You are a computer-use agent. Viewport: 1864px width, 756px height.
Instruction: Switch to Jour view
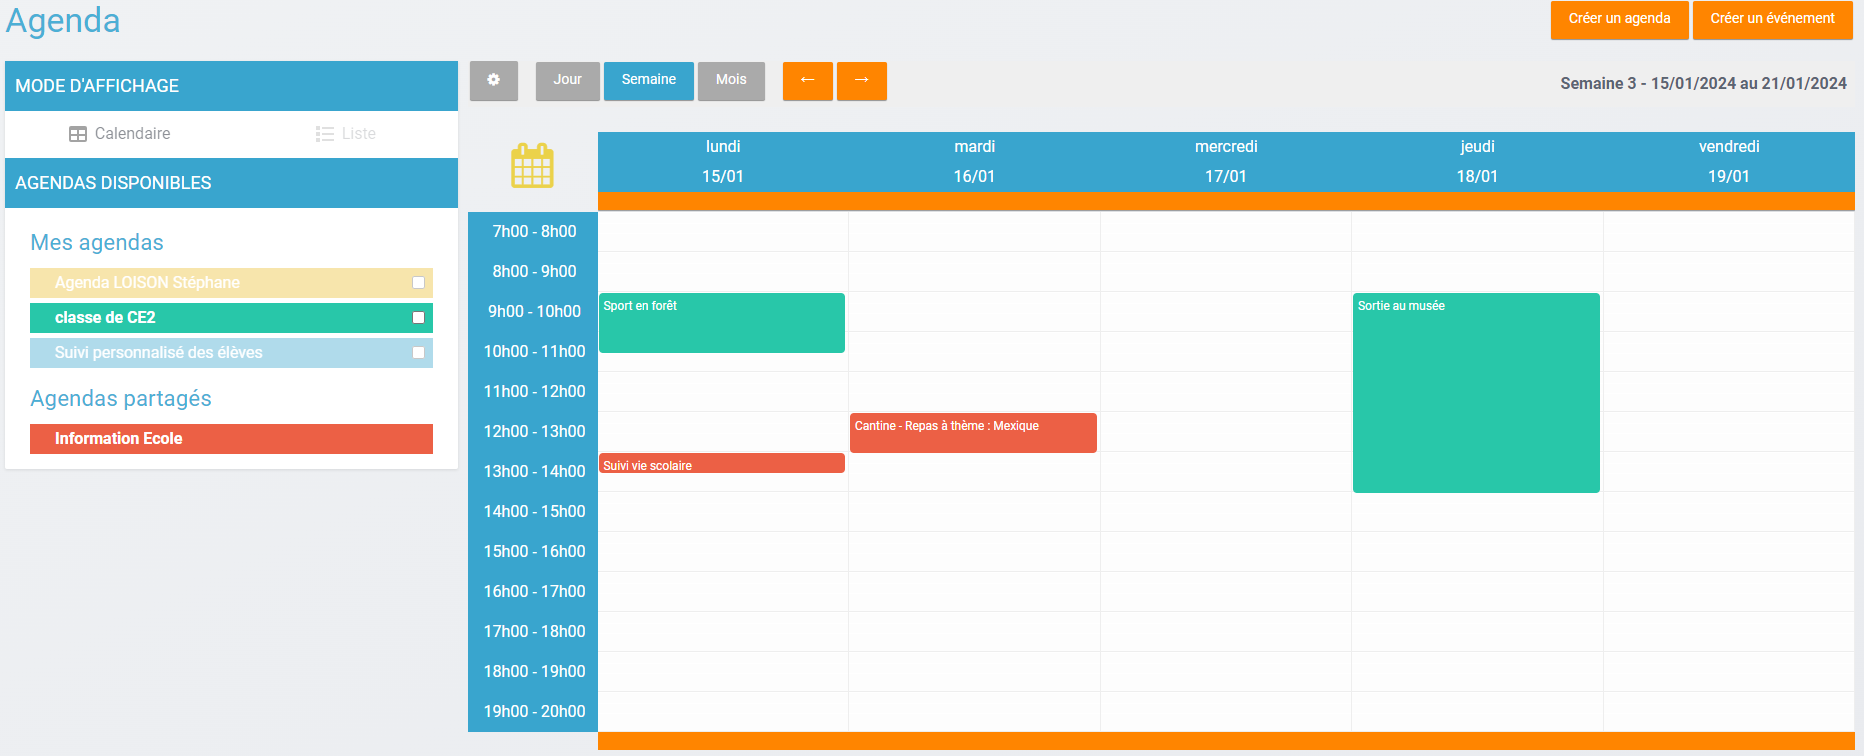coord(567,81)
